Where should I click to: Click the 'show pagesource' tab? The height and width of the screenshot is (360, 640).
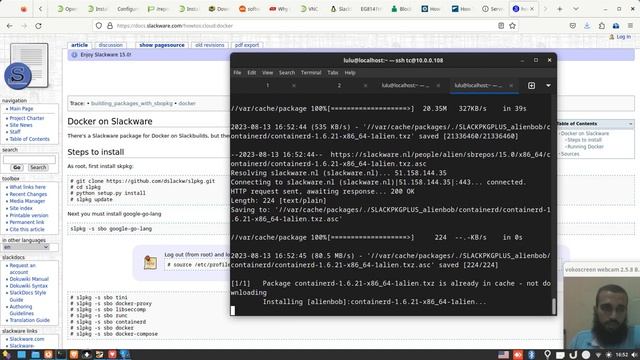162,45
